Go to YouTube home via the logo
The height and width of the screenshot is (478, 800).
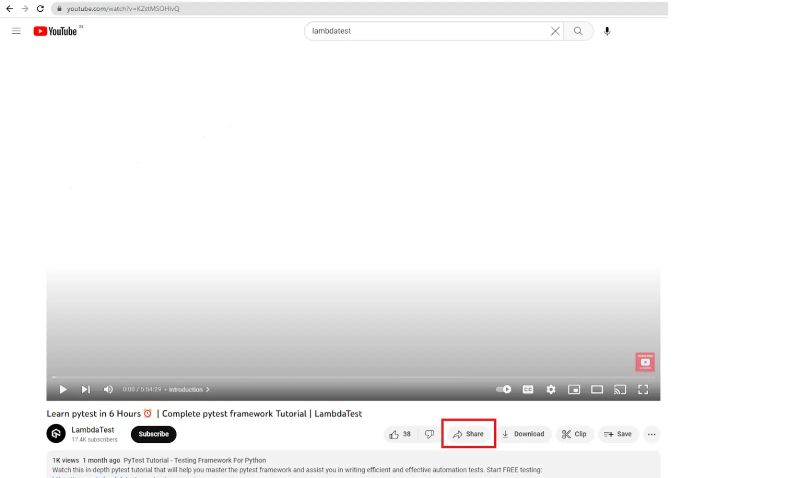click(x=55, y=31)
